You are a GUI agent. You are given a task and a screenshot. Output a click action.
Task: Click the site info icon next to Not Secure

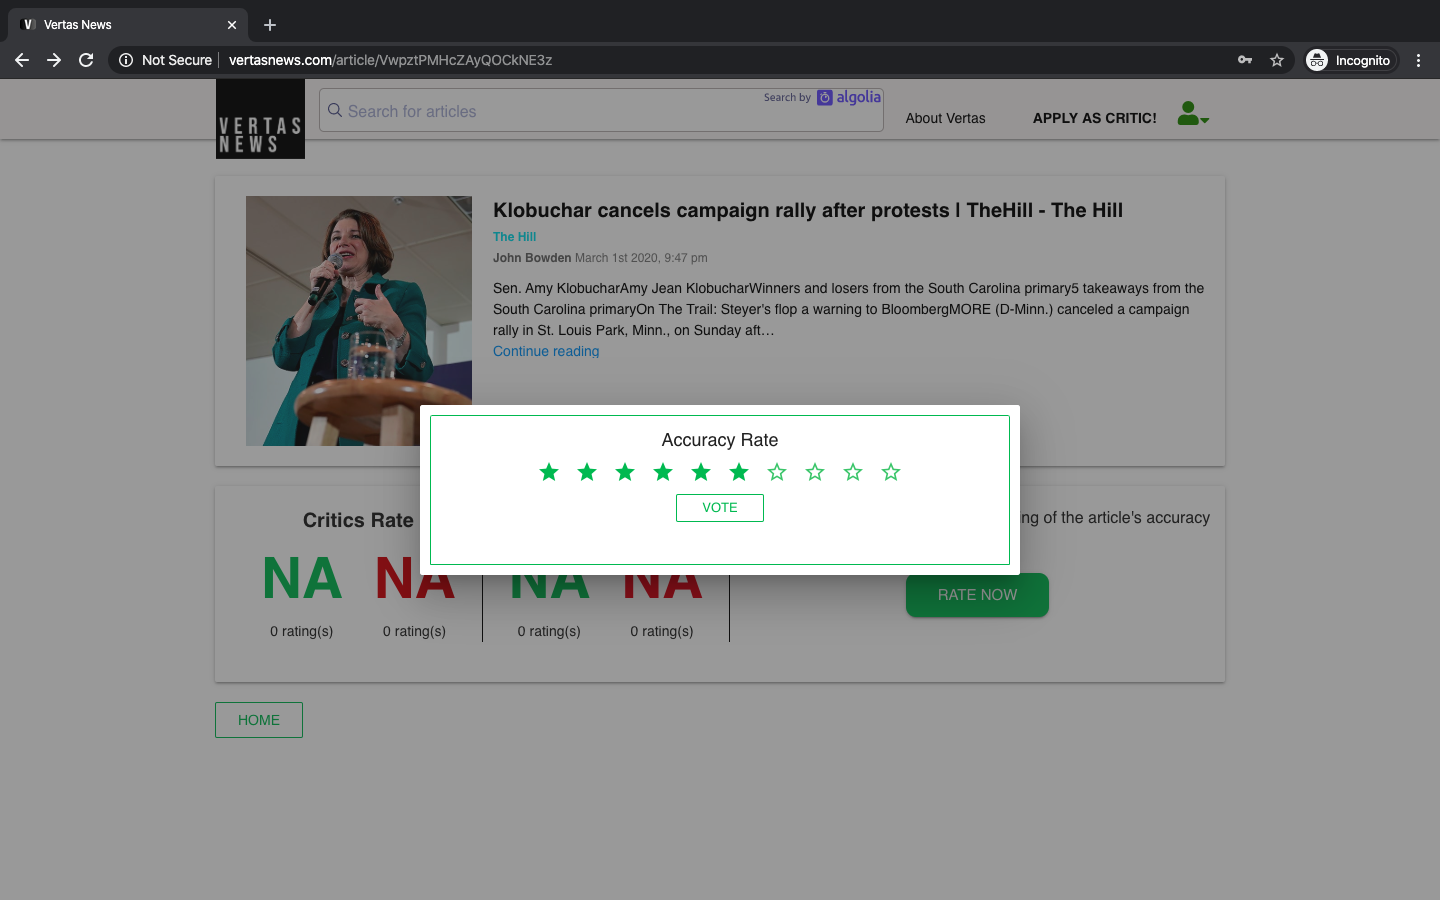click(125, 60)
